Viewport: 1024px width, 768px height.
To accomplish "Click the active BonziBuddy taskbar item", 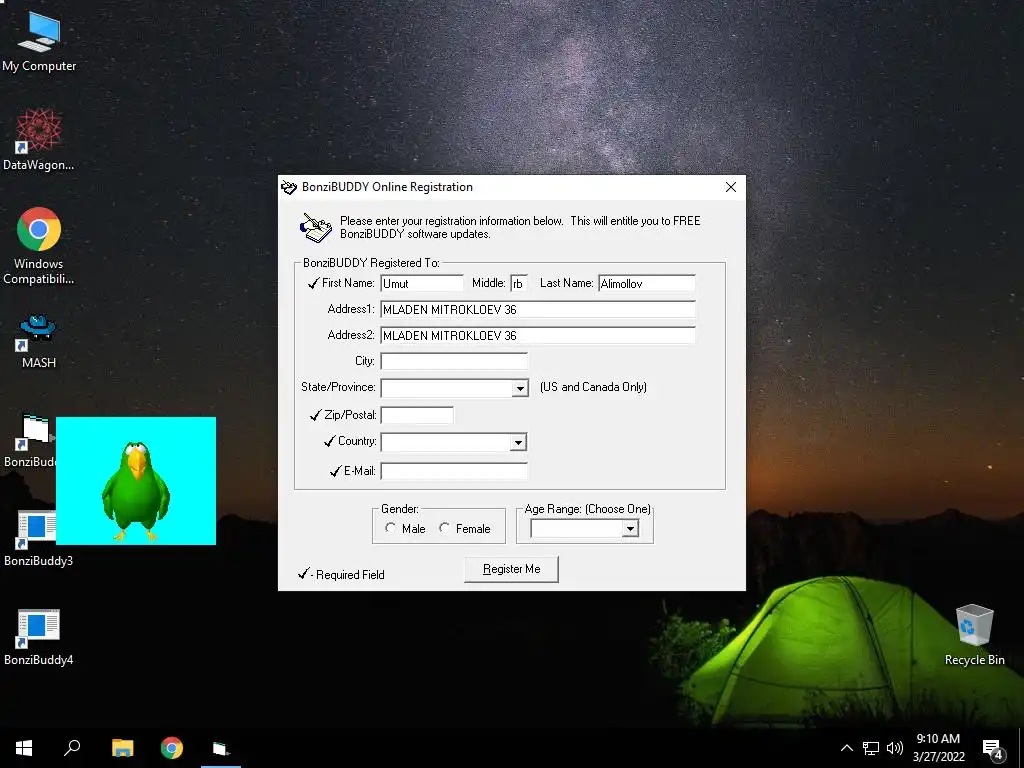I will click(x=221, y=748).
